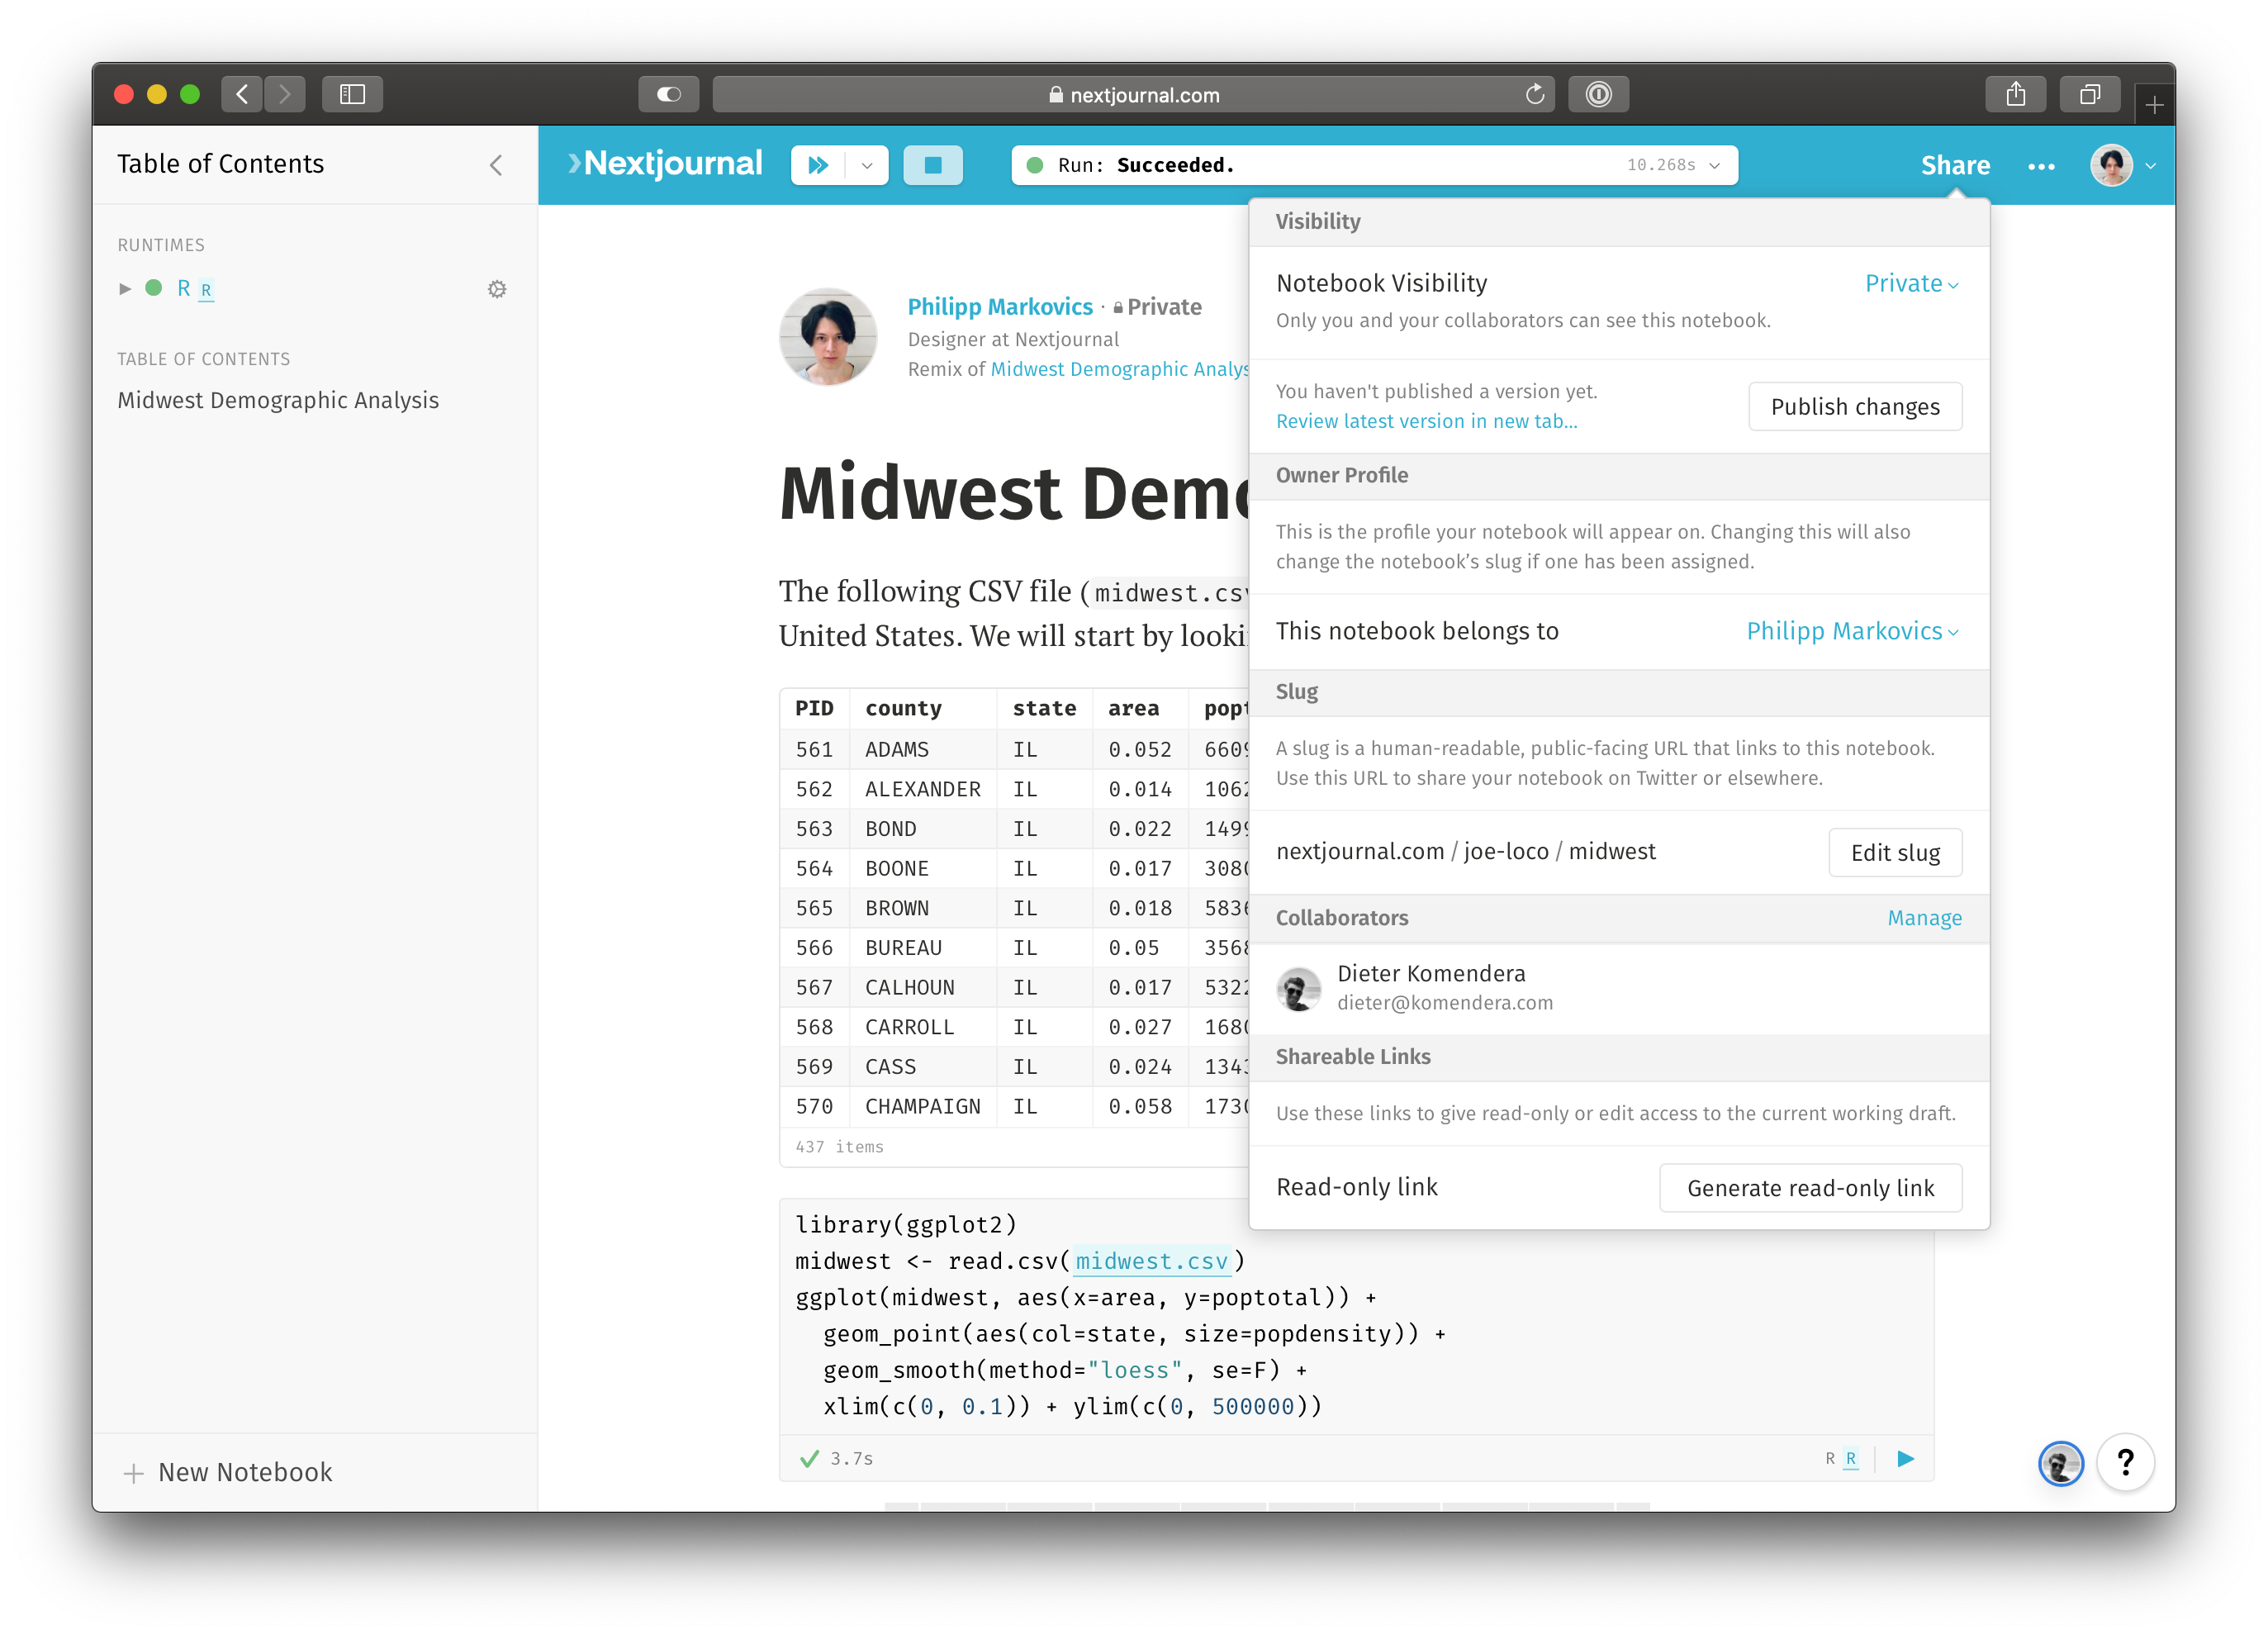Reload the page with refresh icon
The height and width of the screenshot is (1634, 2268).
pyautogui.click(x=1534, y=94)
